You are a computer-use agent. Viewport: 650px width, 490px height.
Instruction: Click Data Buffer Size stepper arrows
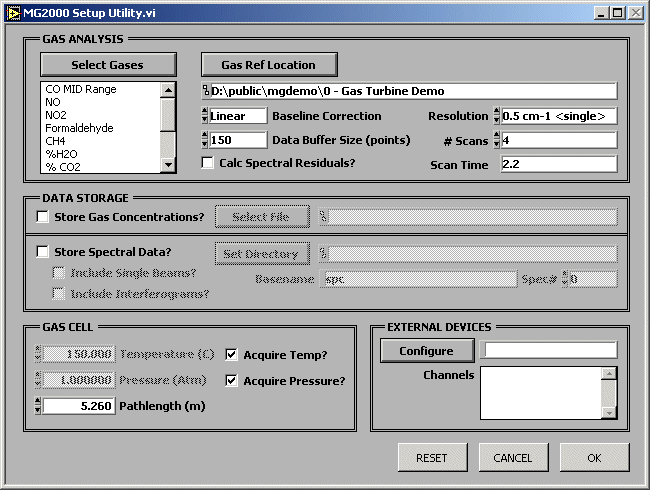point(204,140)
